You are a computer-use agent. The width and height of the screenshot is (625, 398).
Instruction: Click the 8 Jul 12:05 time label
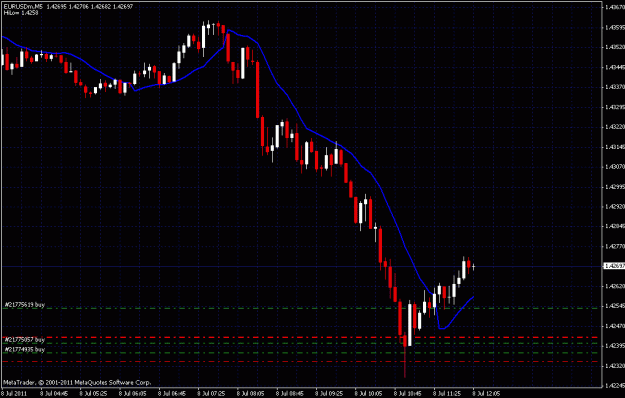(487, 394)
